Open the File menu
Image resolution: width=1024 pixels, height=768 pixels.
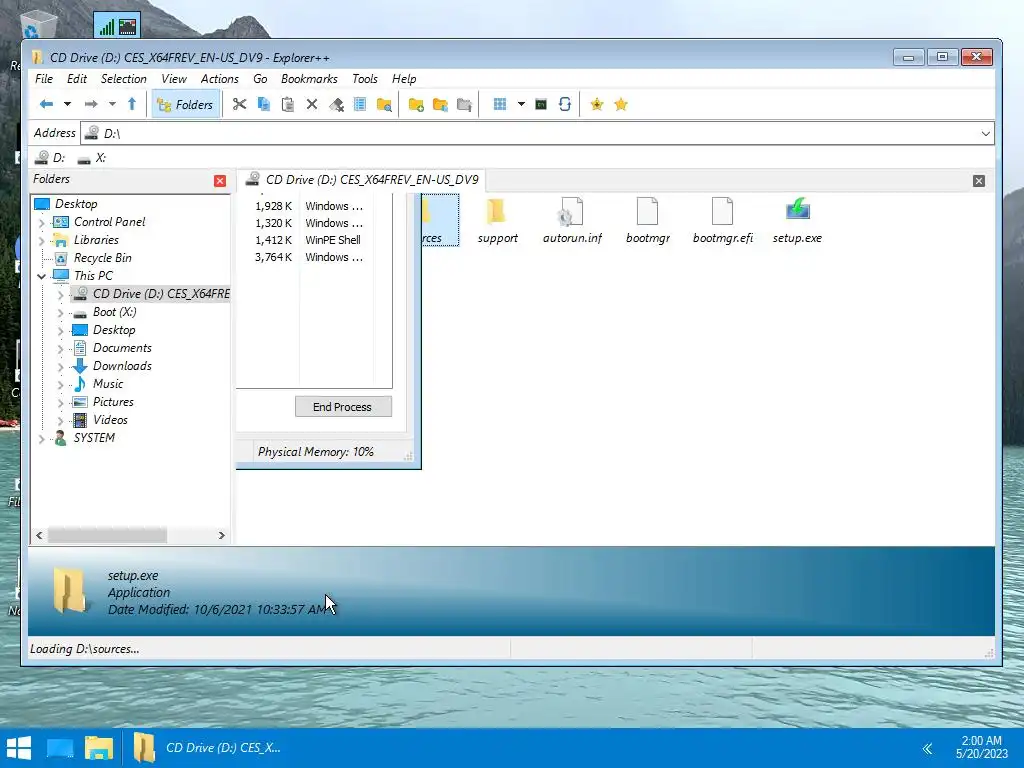tap(44, 78)
